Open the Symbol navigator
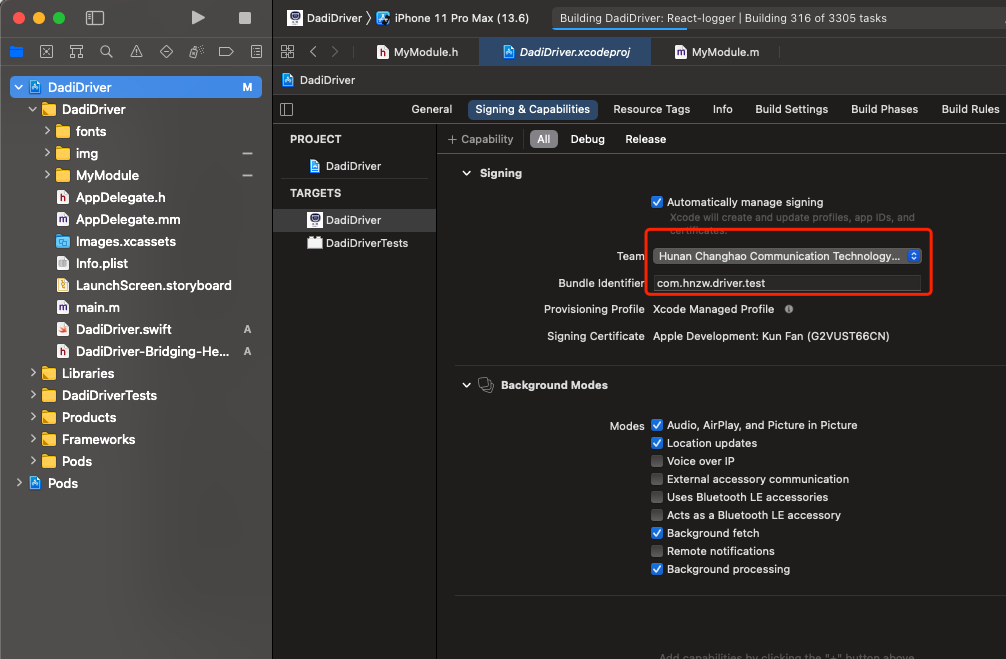1006x659 pixels. click(x=76, y=52)
